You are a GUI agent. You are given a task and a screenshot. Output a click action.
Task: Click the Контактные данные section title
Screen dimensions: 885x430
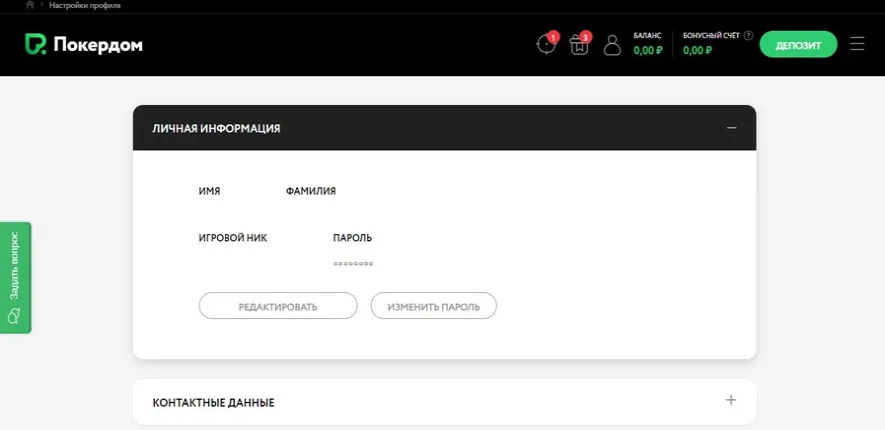[x=213, y=402]
